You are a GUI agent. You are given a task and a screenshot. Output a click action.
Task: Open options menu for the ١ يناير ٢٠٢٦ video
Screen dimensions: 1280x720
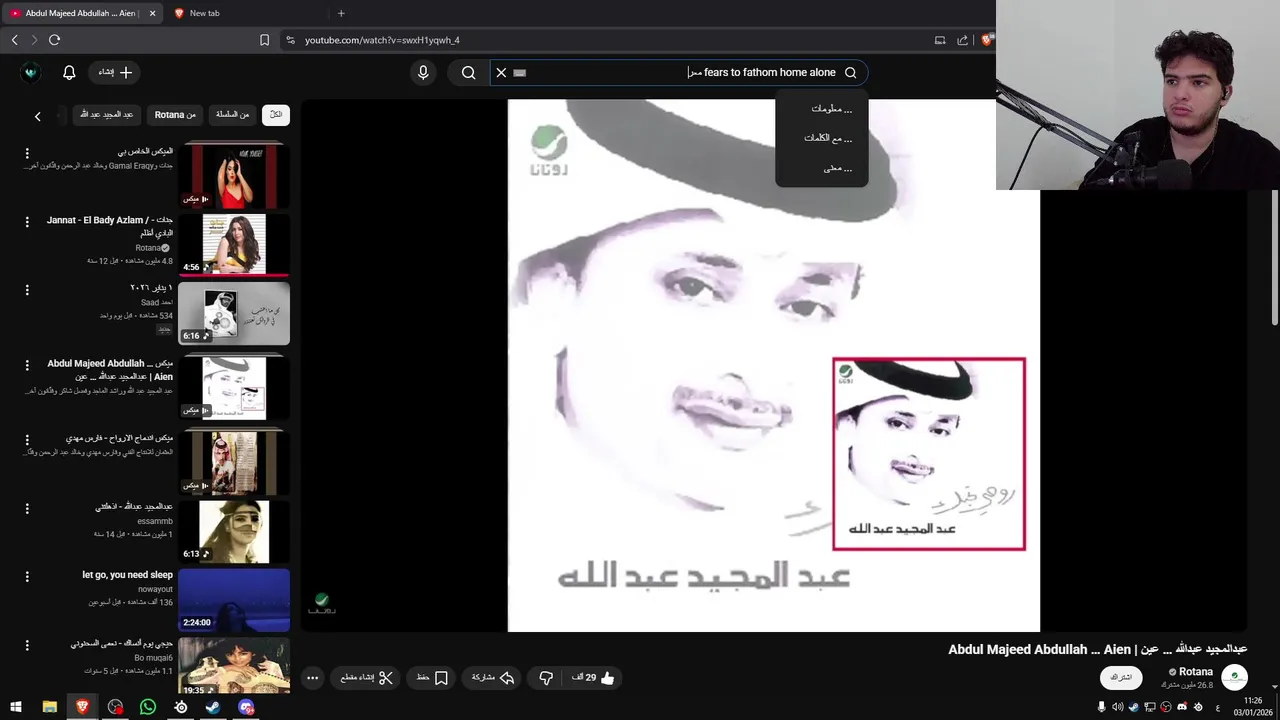27,290
